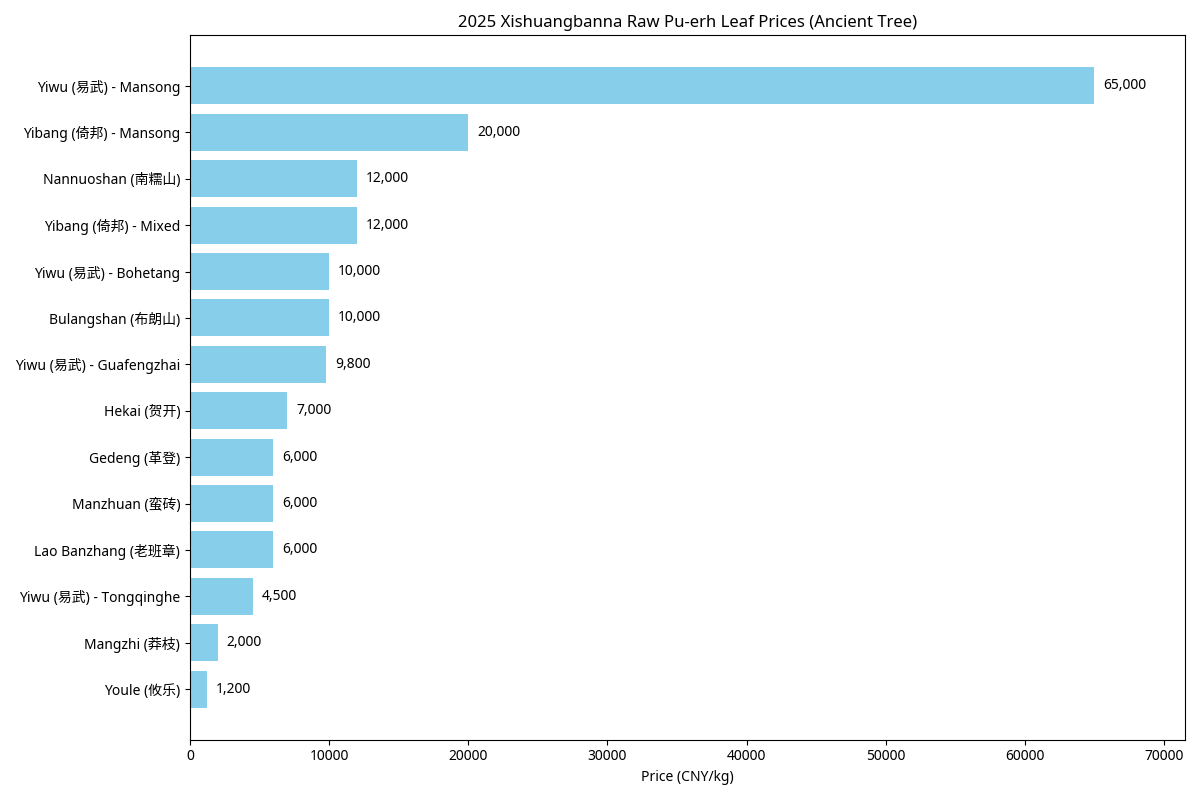1200x800 pixels.
Task: Select the Yibang Mansong bar
Action: point(329,132)
